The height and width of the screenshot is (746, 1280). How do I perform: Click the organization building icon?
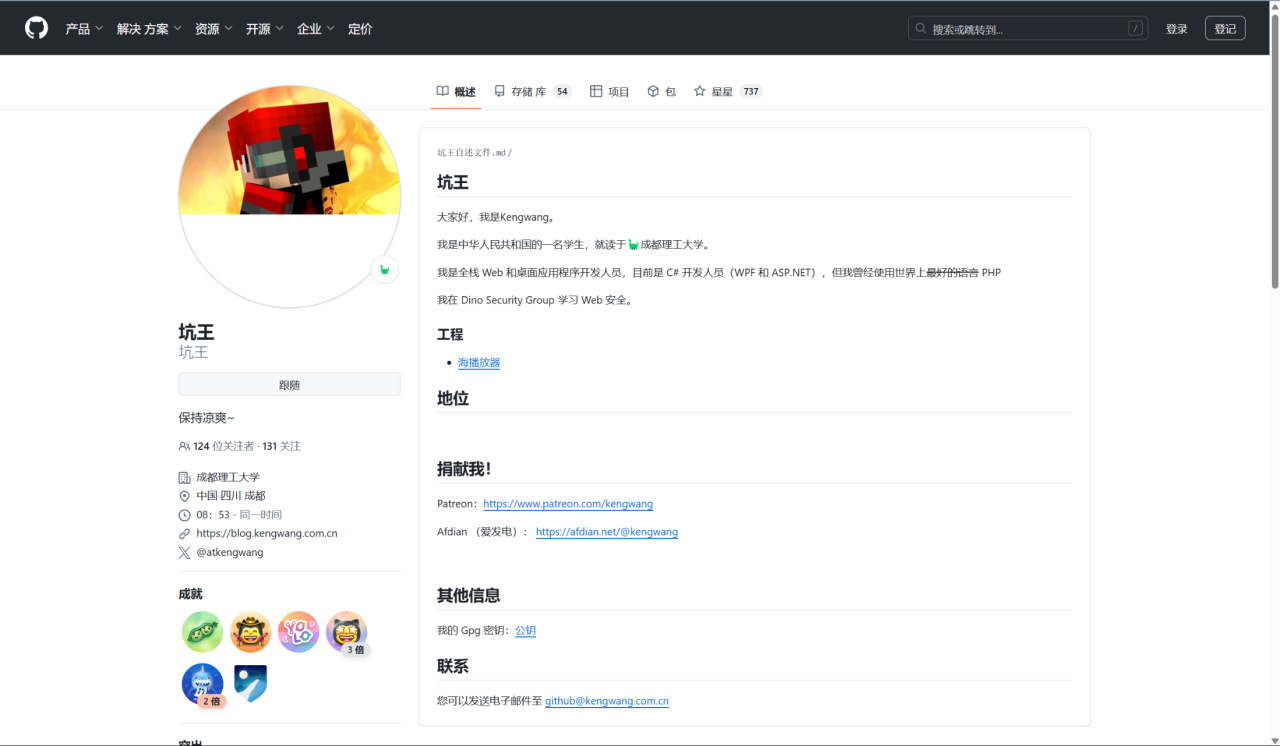coord(184,478)
